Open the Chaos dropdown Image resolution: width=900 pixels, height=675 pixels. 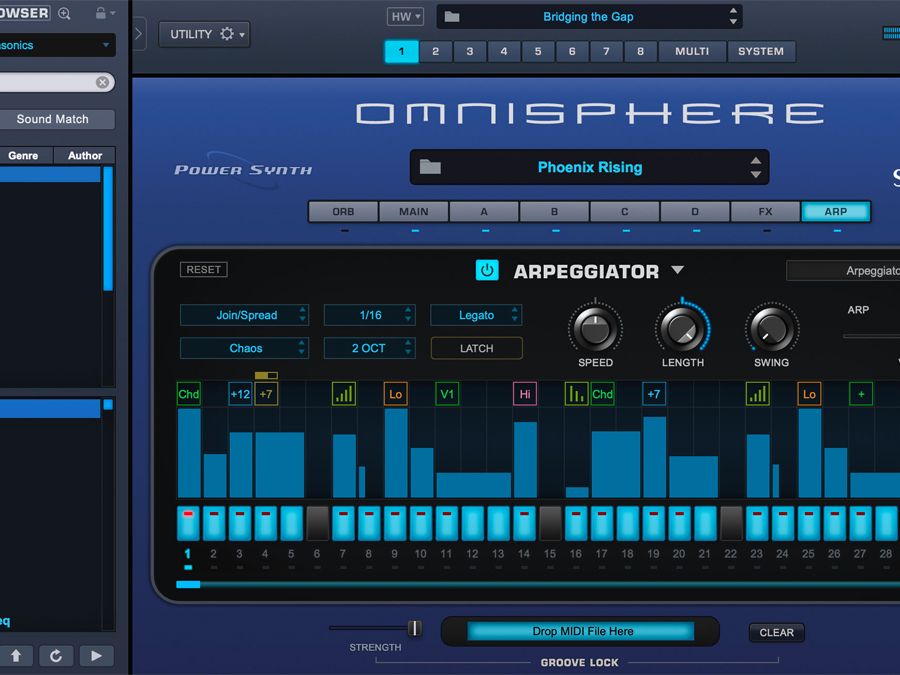245,348
